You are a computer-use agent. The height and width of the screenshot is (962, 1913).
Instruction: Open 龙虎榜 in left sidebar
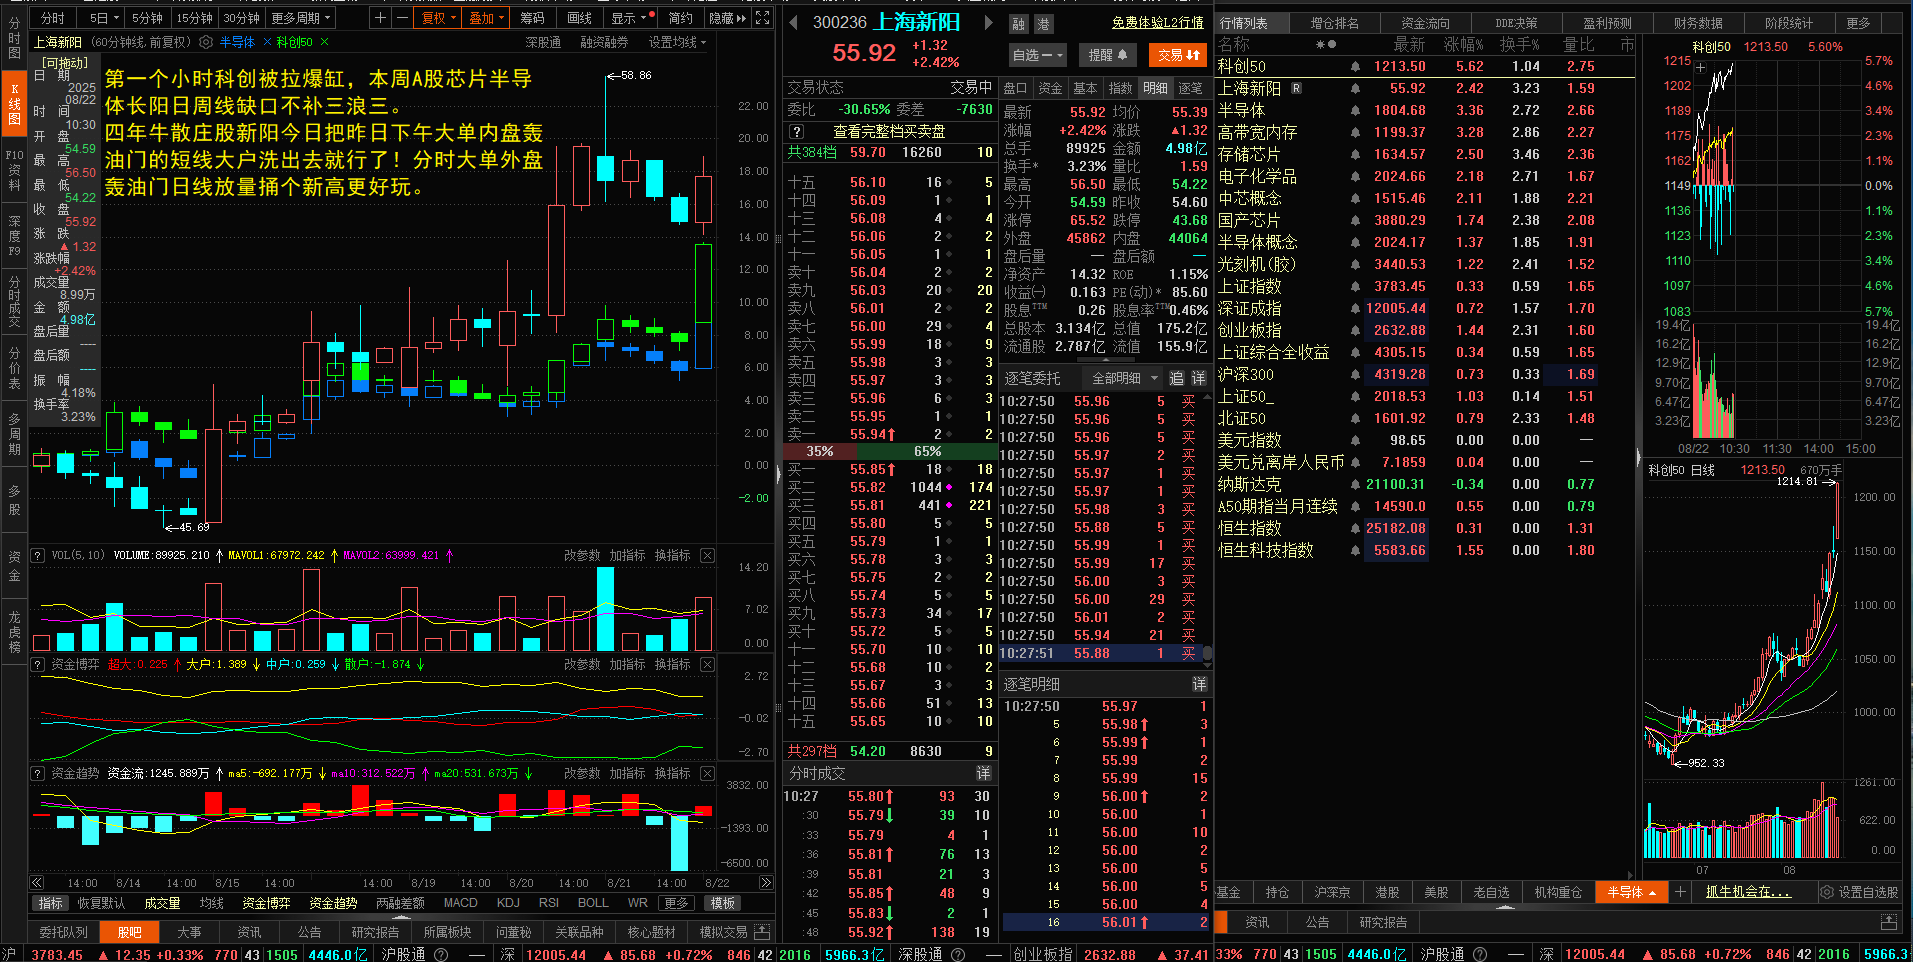(14, 630)
